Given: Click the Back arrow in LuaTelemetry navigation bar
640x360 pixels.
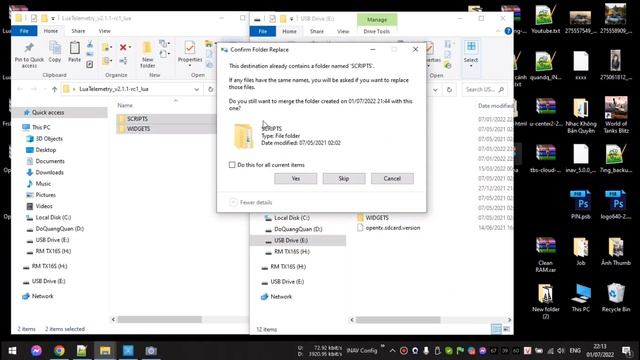Looking at the screenshot, I should (20, 89).
